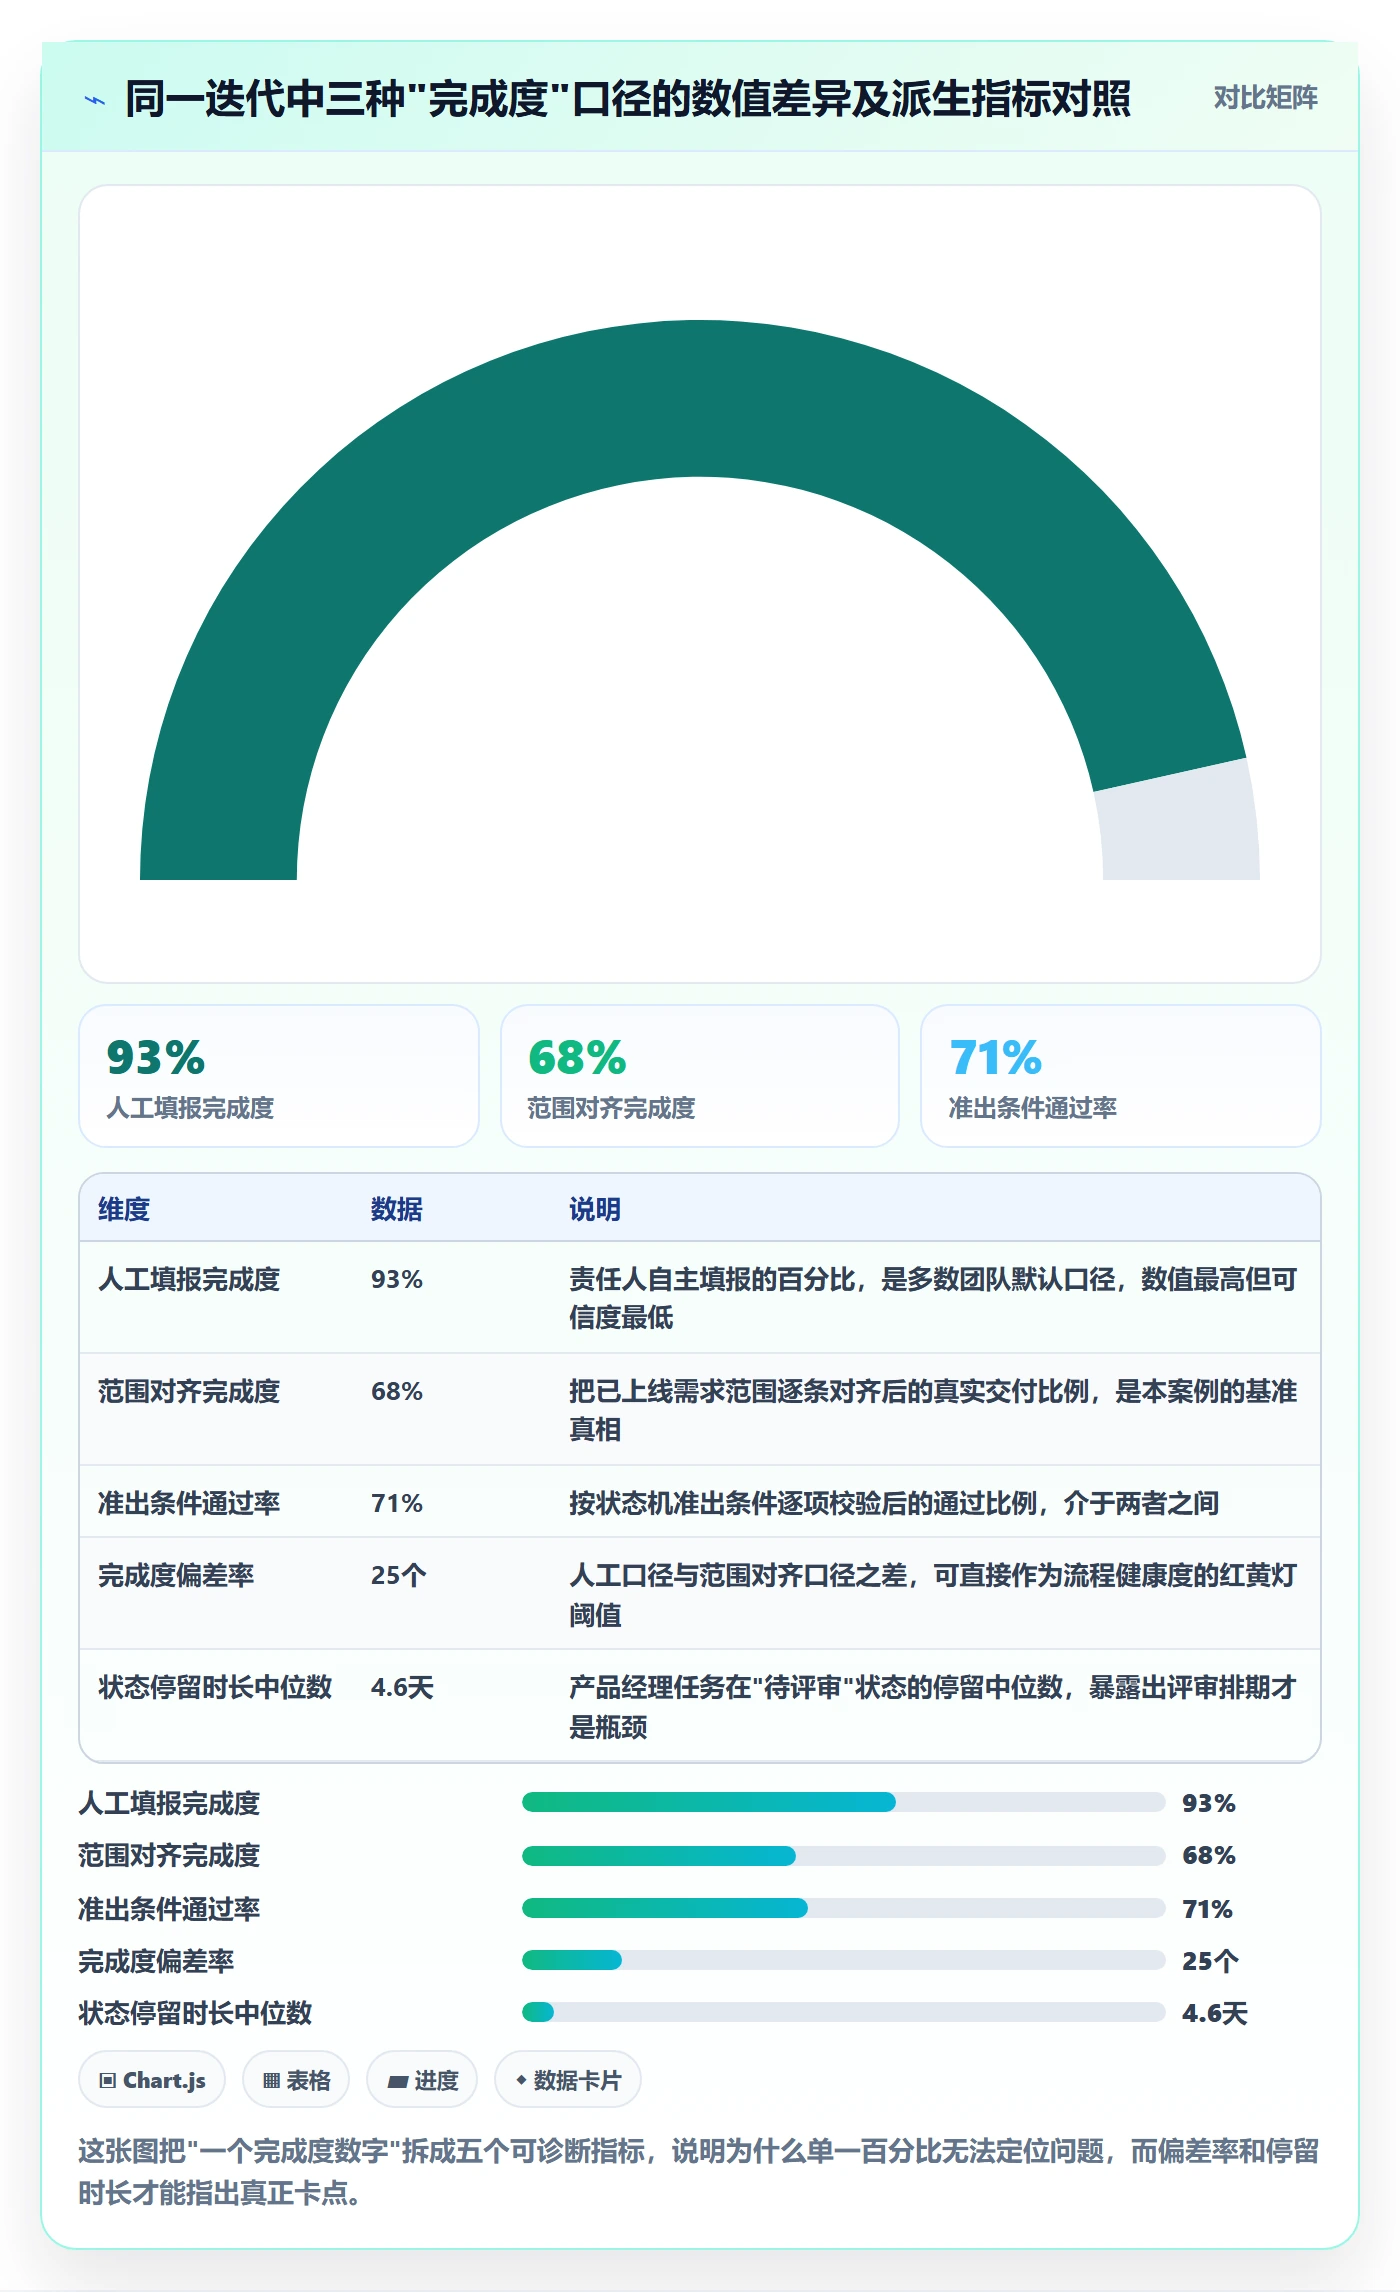Click the 对比矩阵 badge in the header
This screenshot has width=1400, height=2292.
(1265, 98)
